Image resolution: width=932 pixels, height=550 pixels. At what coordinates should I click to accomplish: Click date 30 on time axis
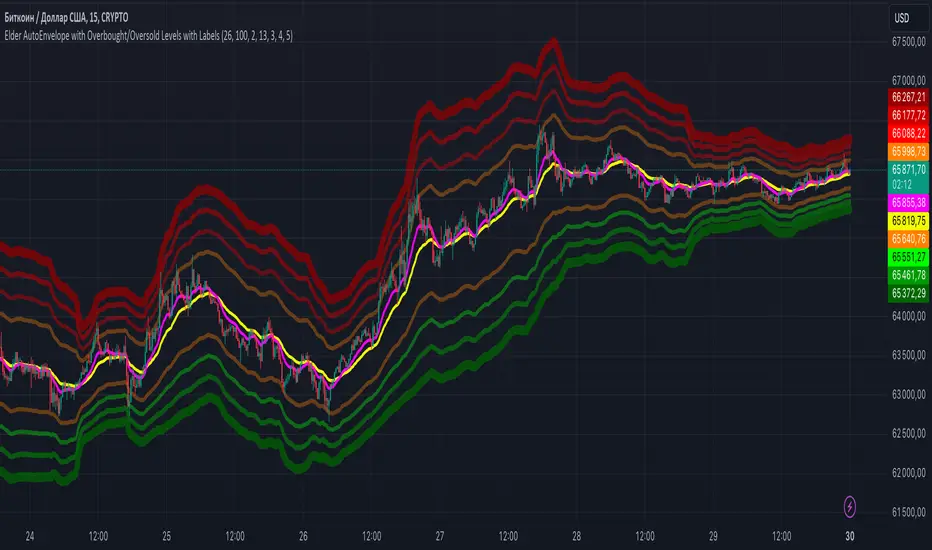(x=849, y=536)
